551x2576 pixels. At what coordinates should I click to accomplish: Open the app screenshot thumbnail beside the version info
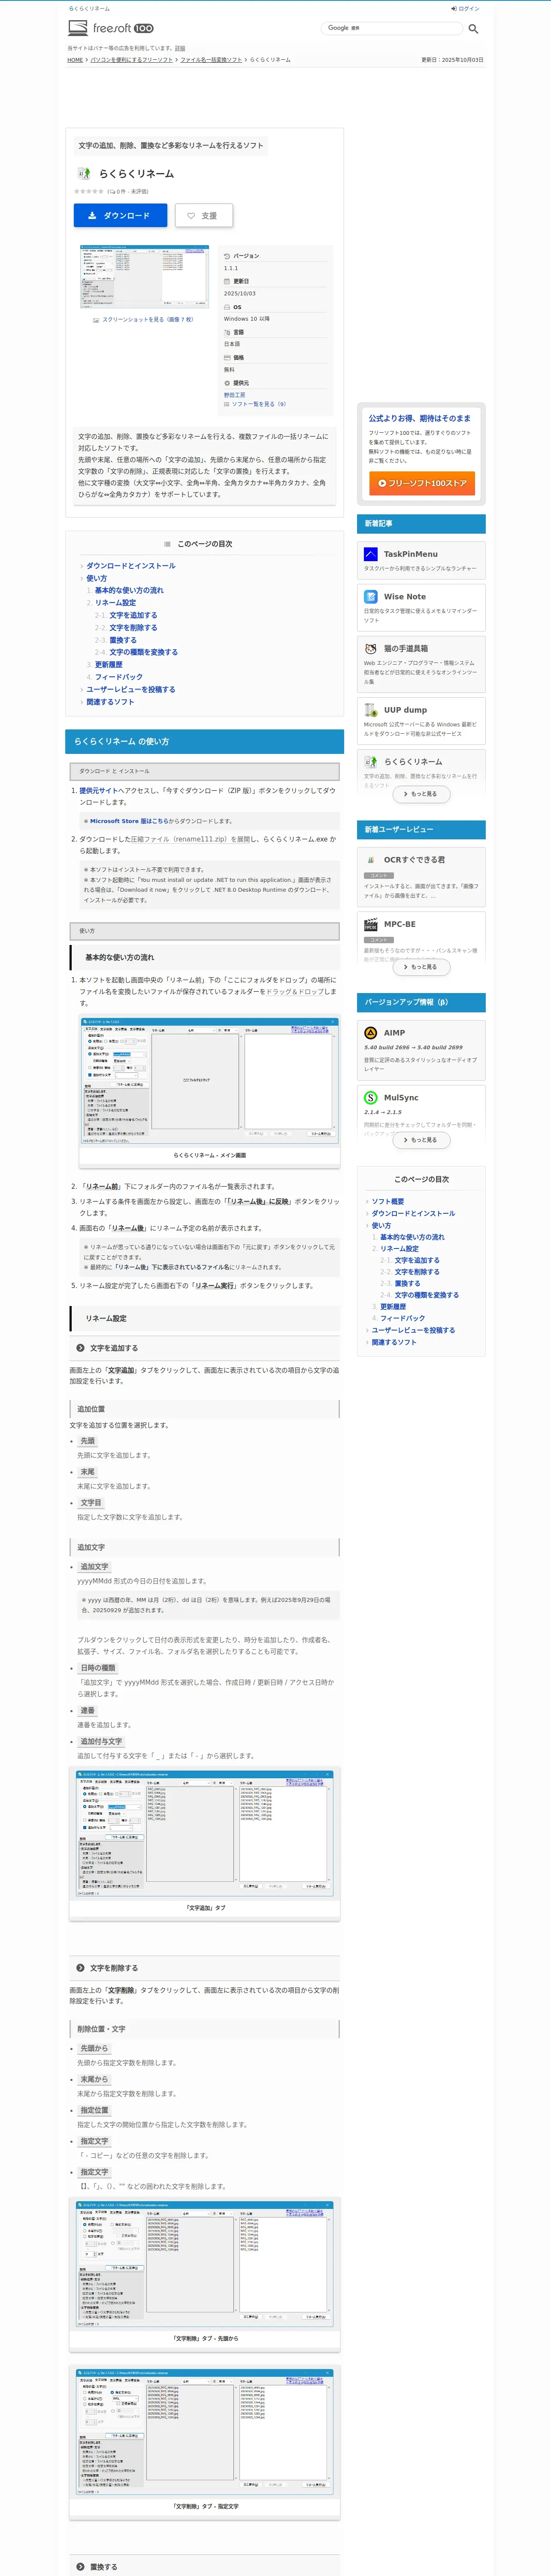pos(145,277)
